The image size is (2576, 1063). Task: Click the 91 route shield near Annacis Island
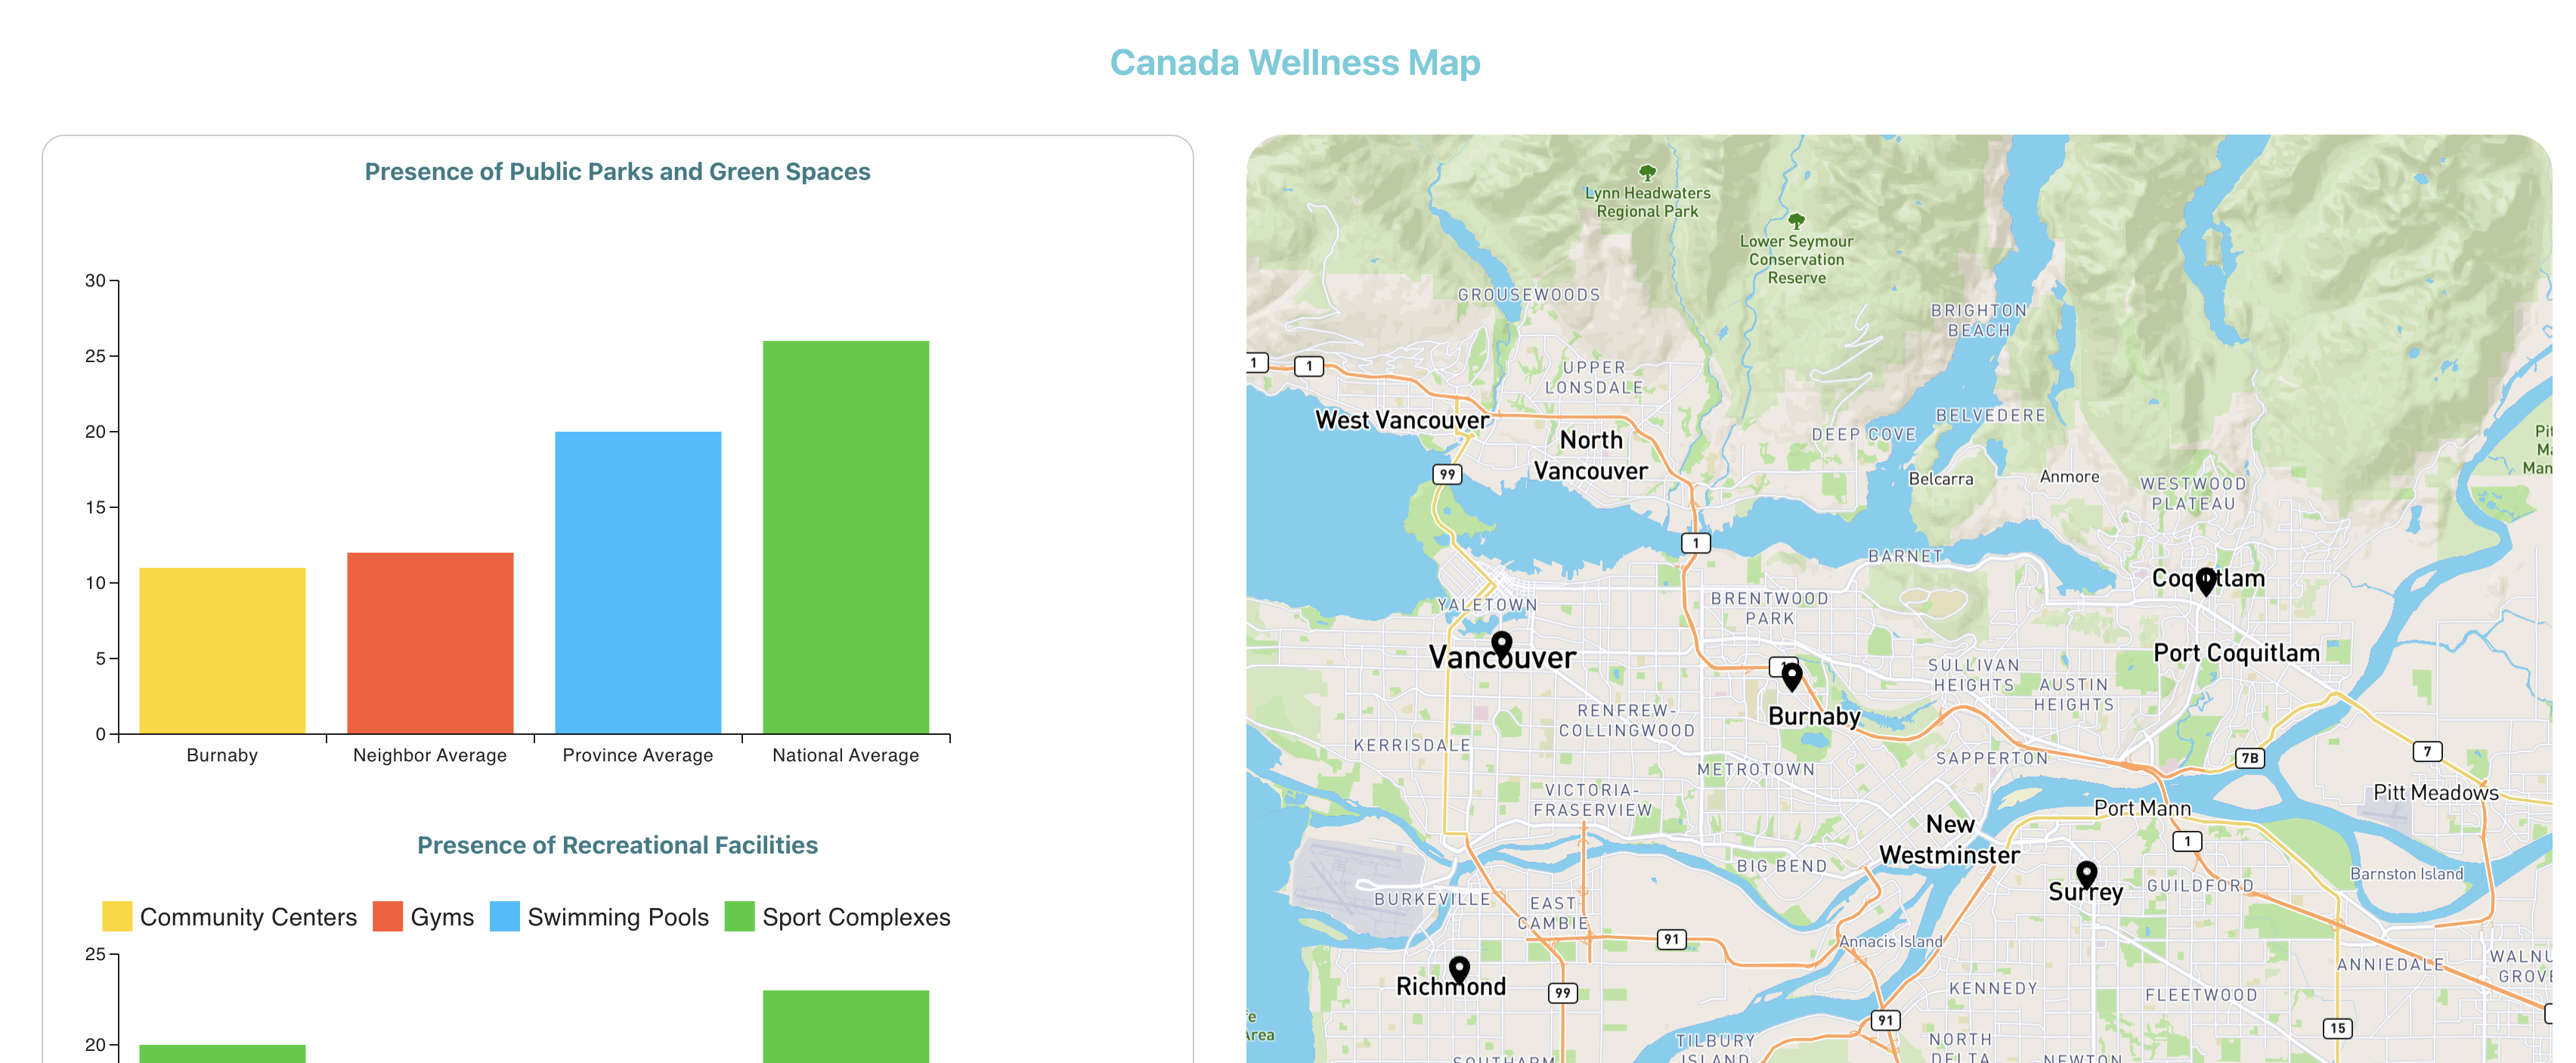(x=1886, y=1020)
